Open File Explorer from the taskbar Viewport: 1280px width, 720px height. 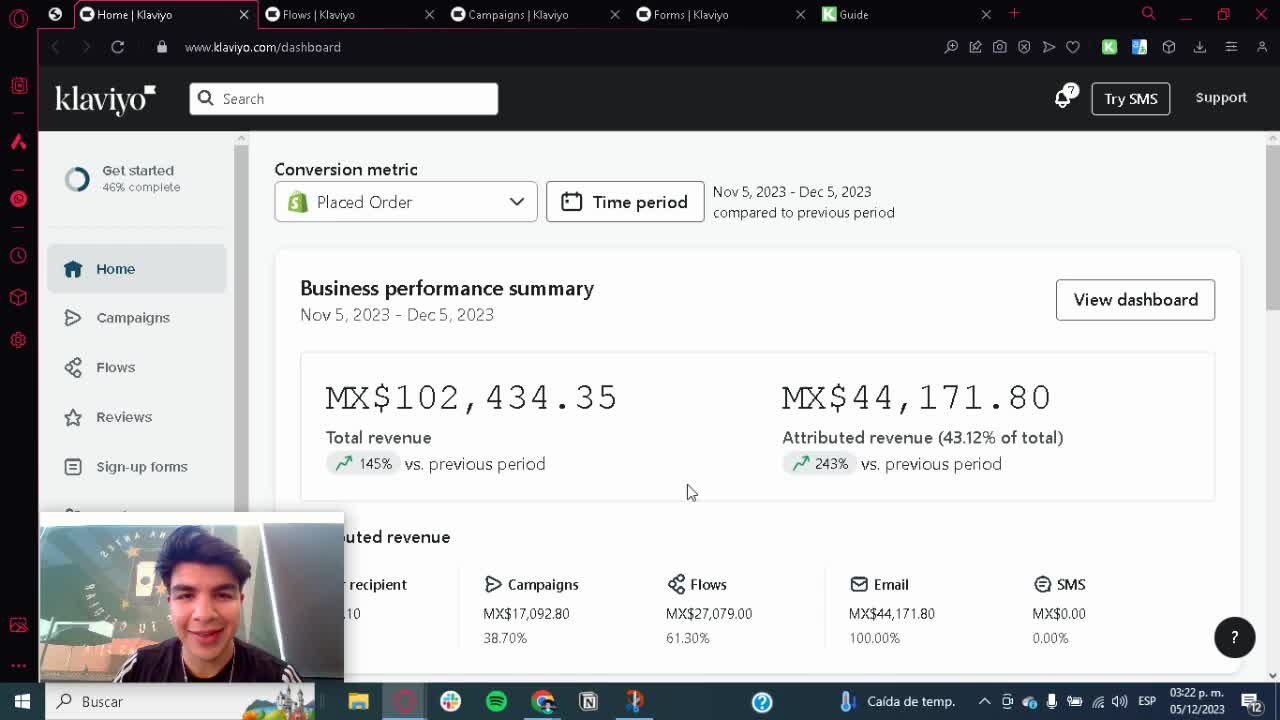point(358,701)
